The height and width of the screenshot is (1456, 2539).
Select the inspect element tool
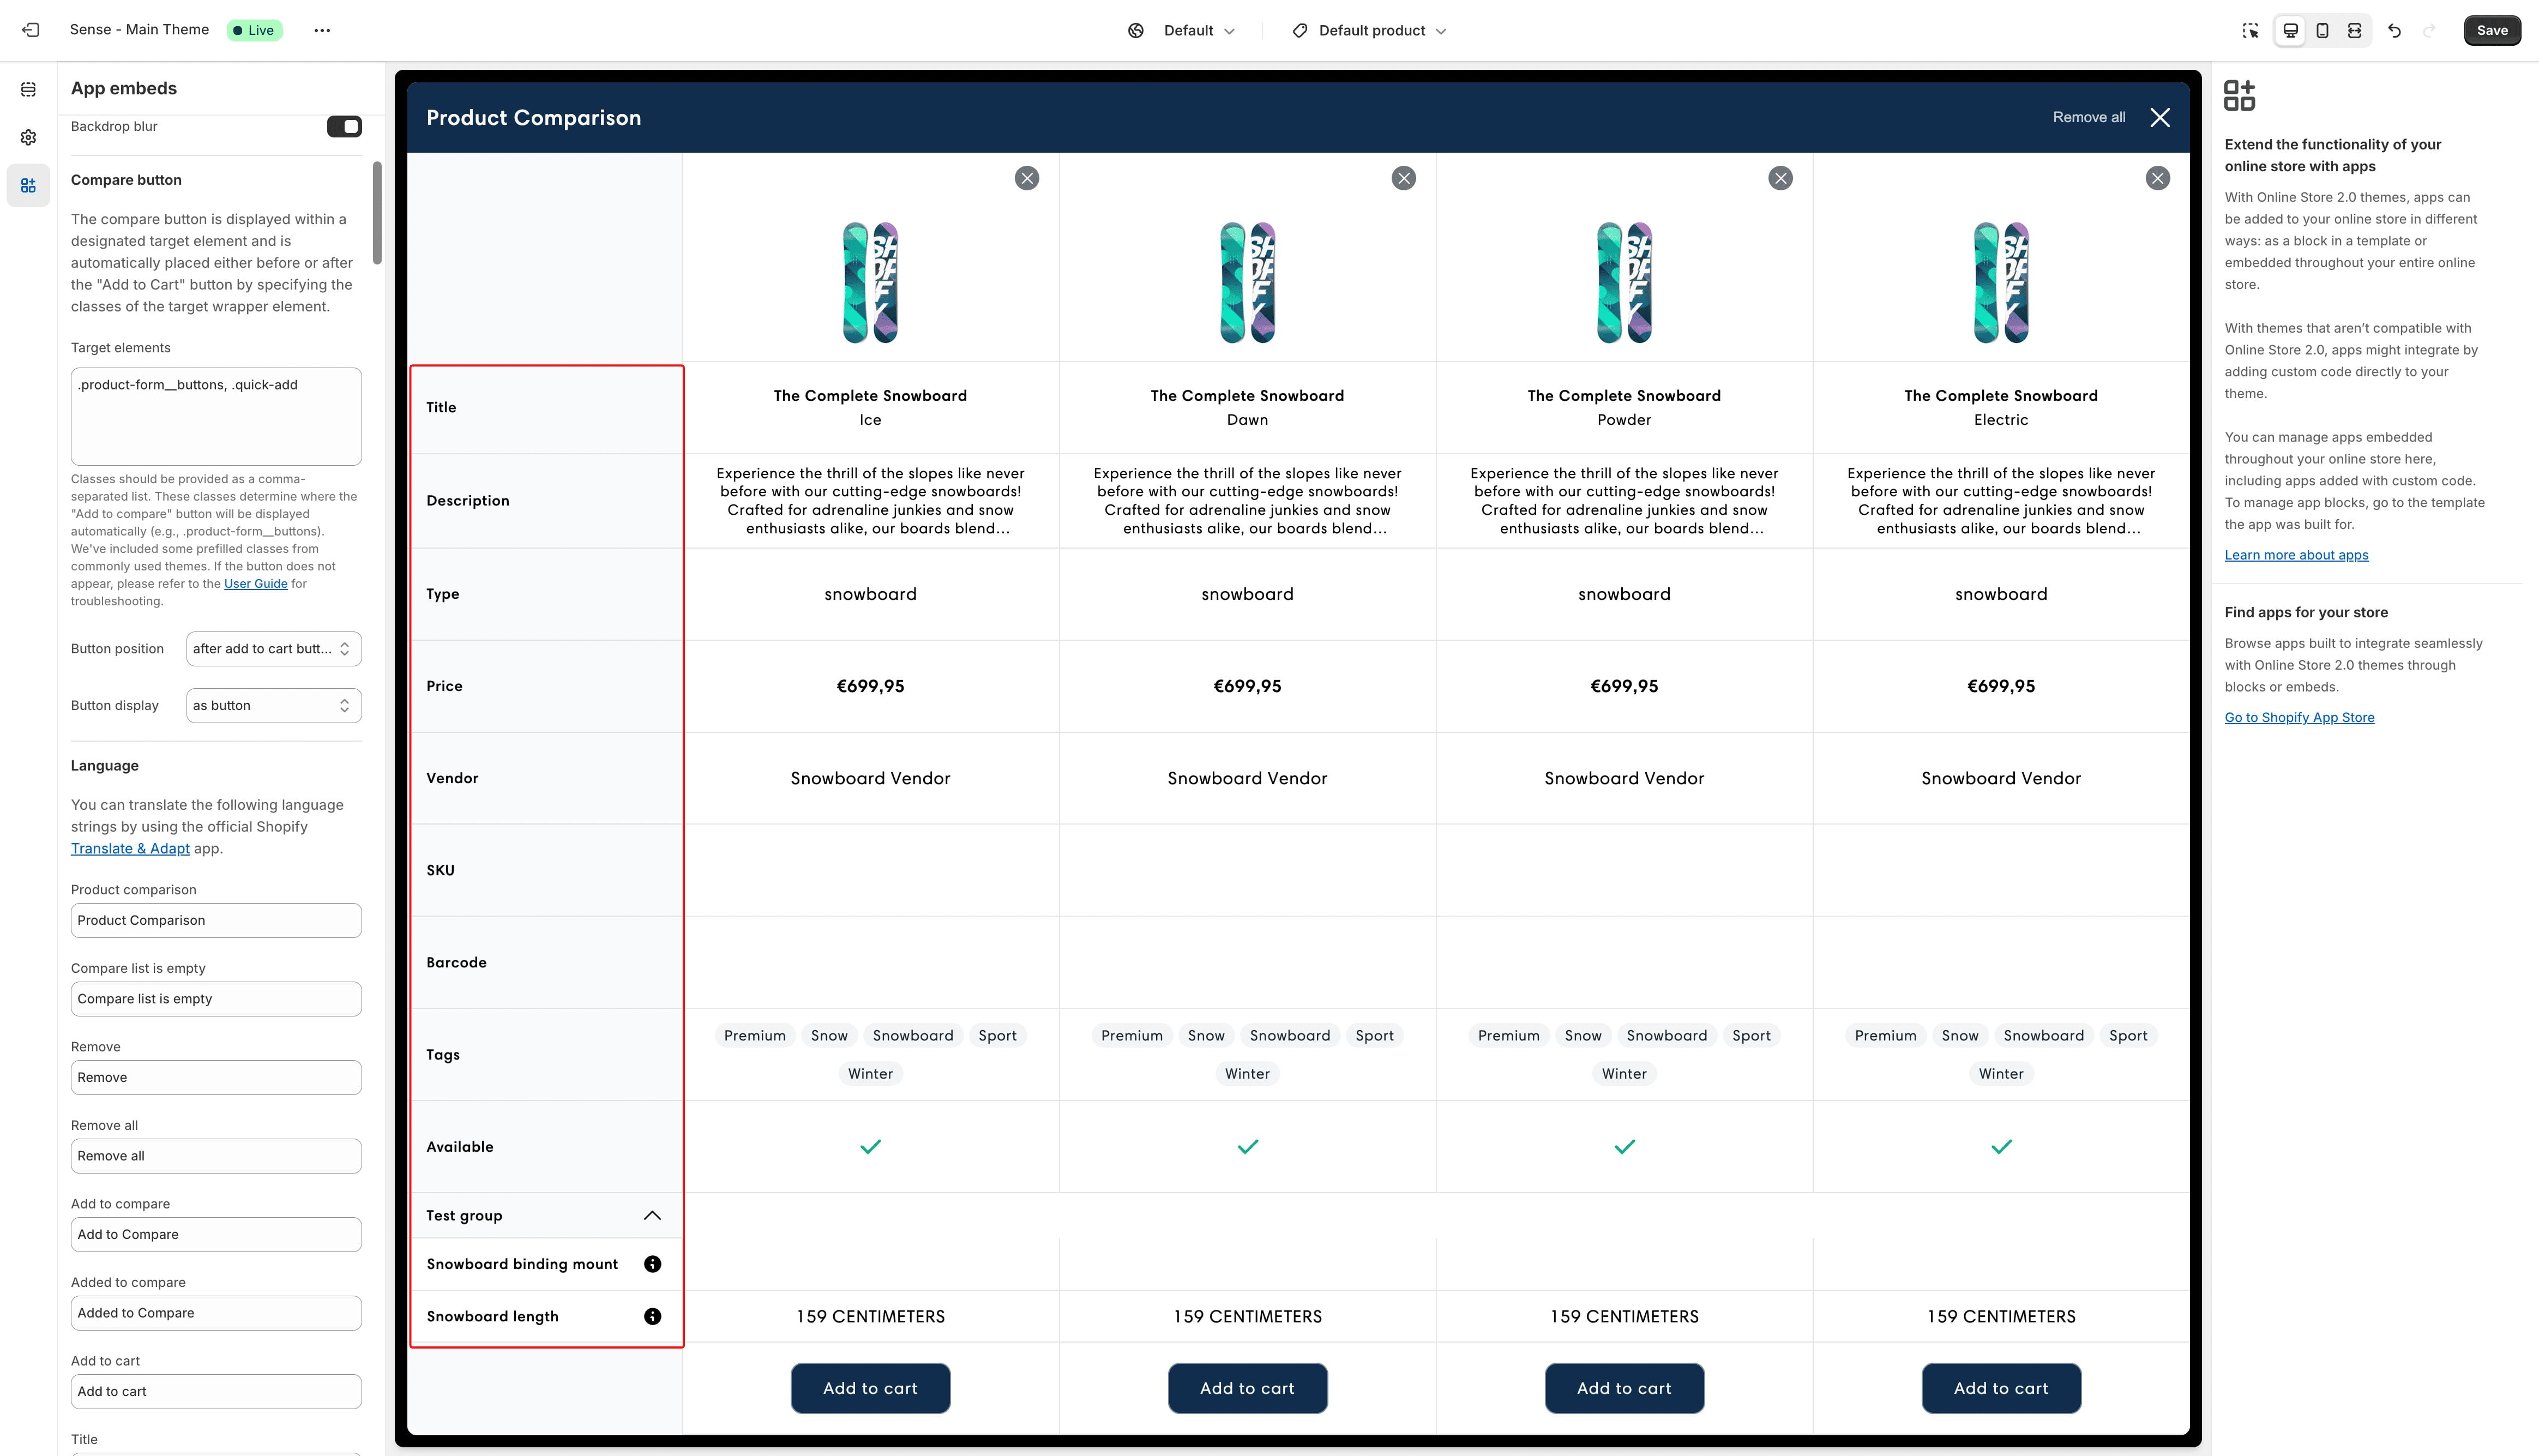(x=2251, y=30)
